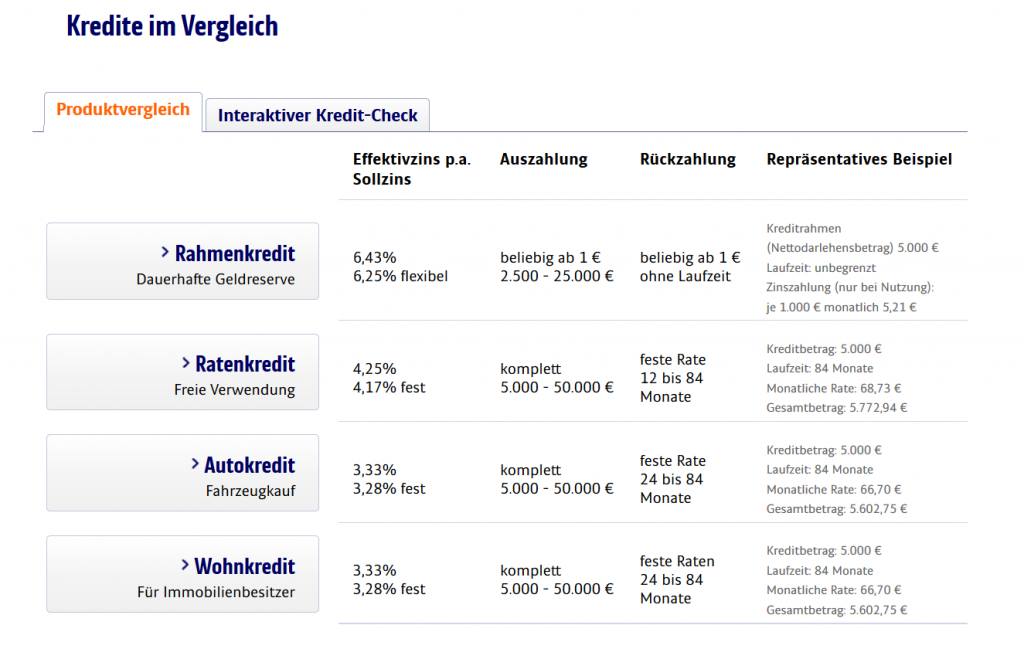This screenshot has width=1024, height=659.
Task: Click the 4,17% fest Sollzins value
Action: [x=389, y=387]
